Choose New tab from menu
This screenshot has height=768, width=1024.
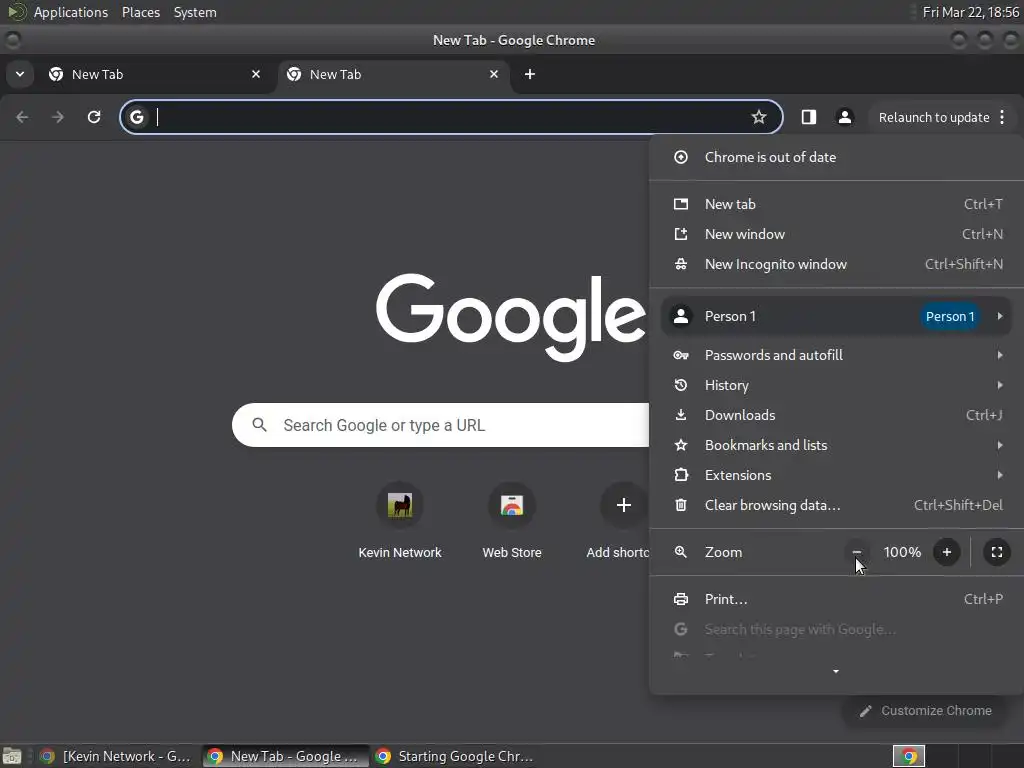coord(837,204)
